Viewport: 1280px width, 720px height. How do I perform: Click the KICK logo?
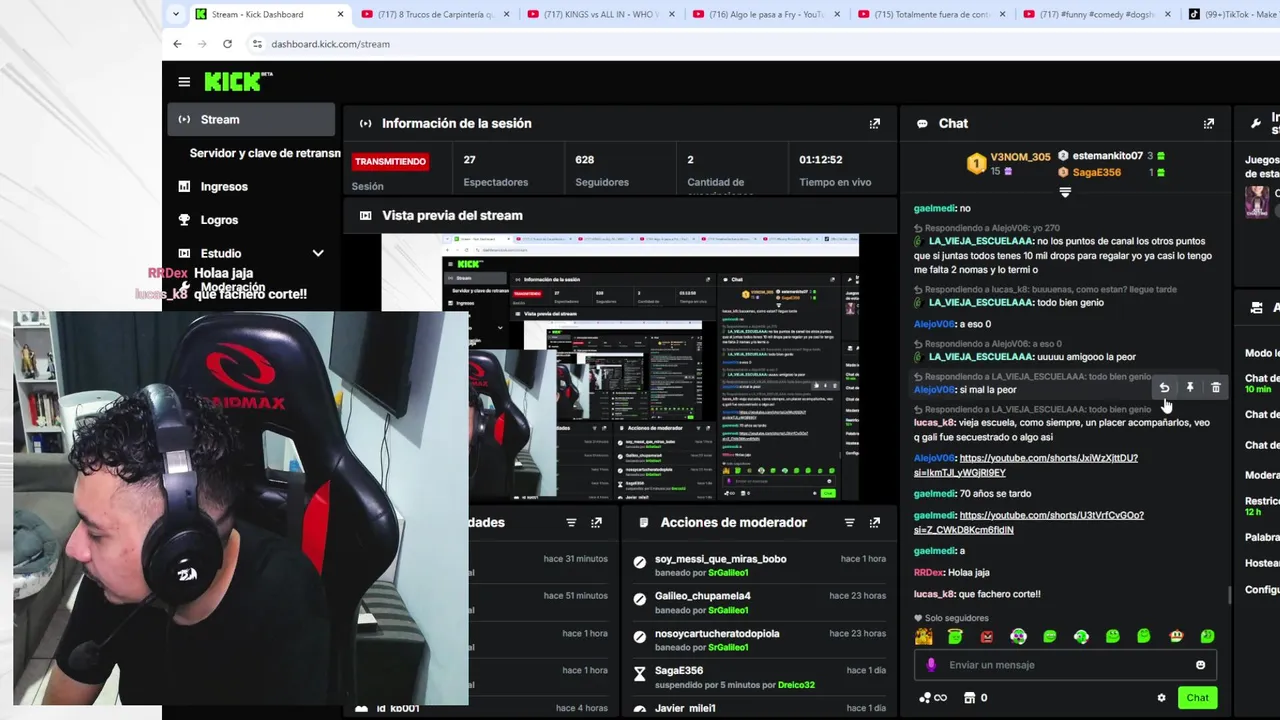click(238, 81)
